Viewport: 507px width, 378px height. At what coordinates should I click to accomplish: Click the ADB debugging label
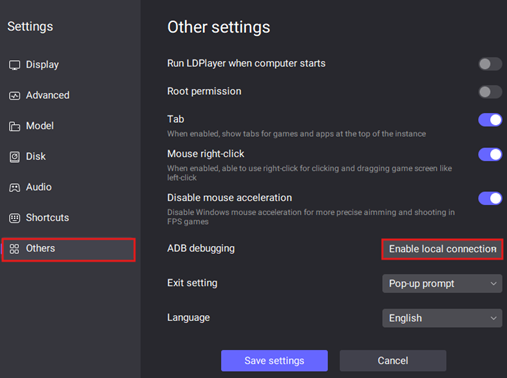click(201, 249)
